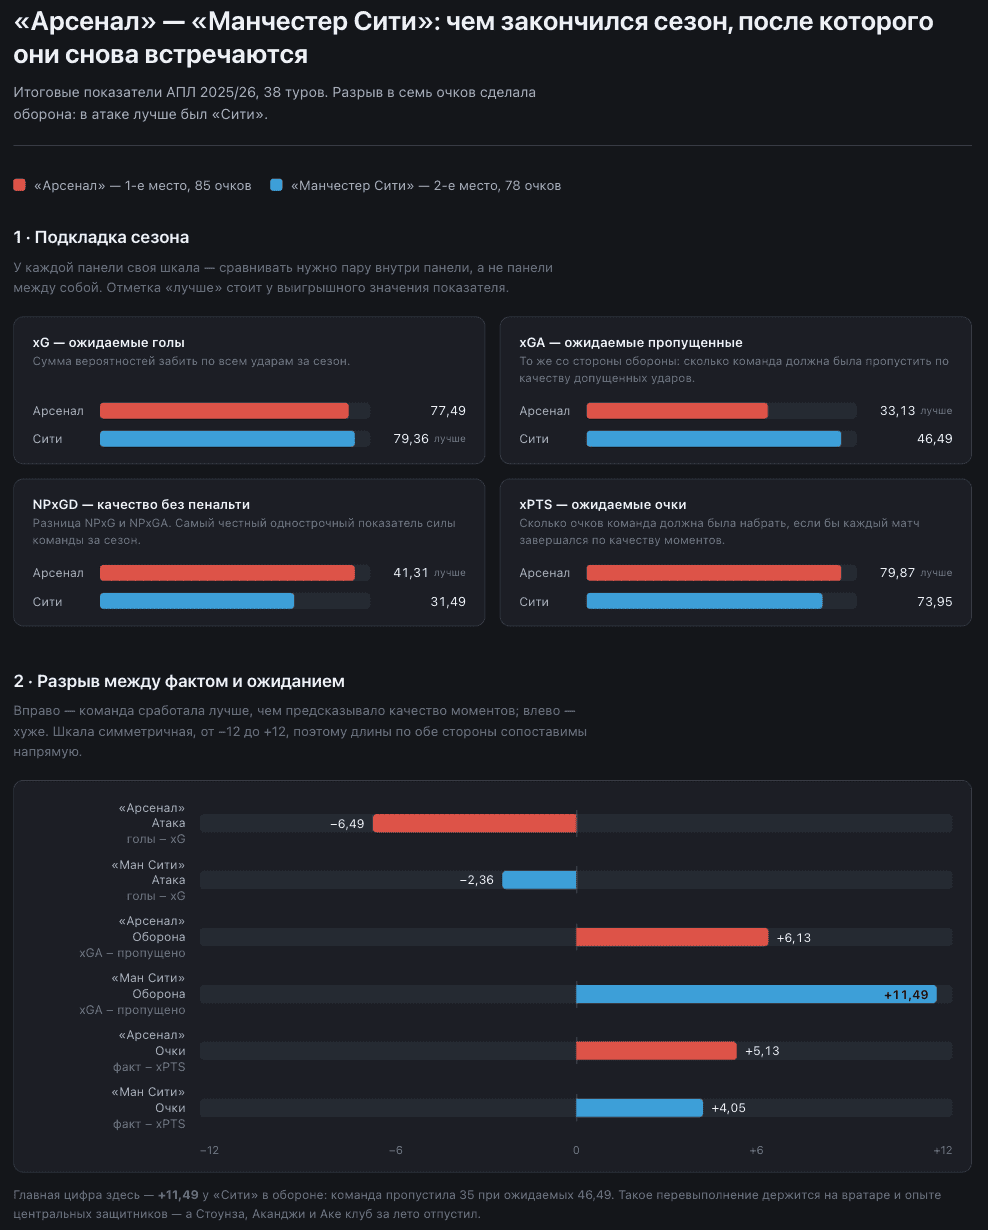This screenshot has width=988, height=1230.
Task: Click the 'лучше' mark next to 41,31
Action: click(x=450, y=573)
